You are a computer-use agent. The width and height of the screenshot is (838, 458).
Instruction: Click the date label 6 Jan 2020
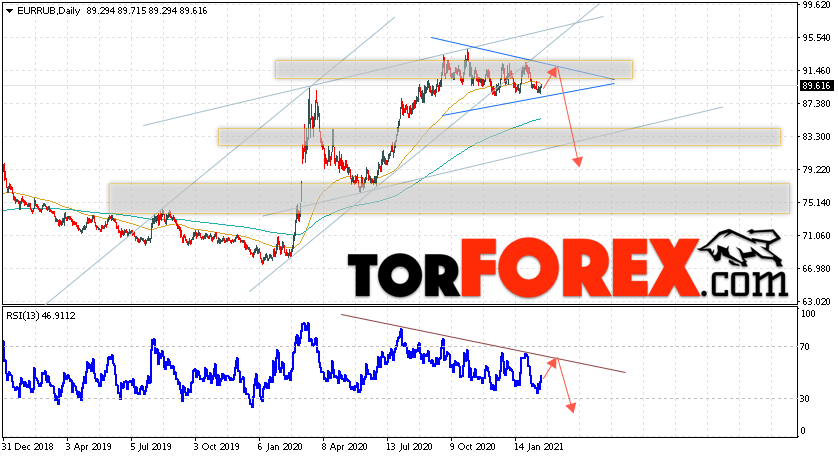pos(281,447)
